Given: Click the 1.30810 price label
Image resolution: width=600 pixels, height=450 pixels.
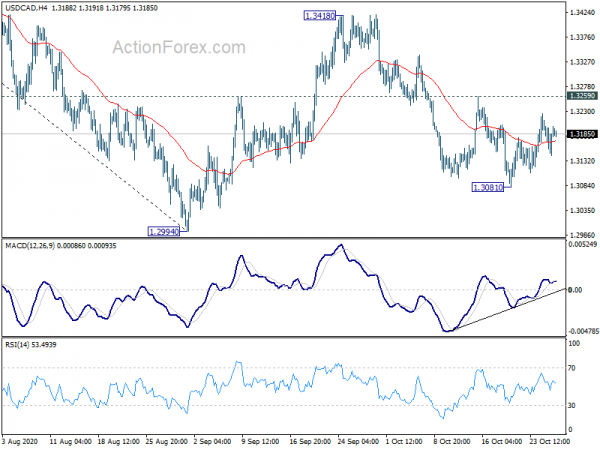Looking at the screenshot, I should tap(488, 187).
